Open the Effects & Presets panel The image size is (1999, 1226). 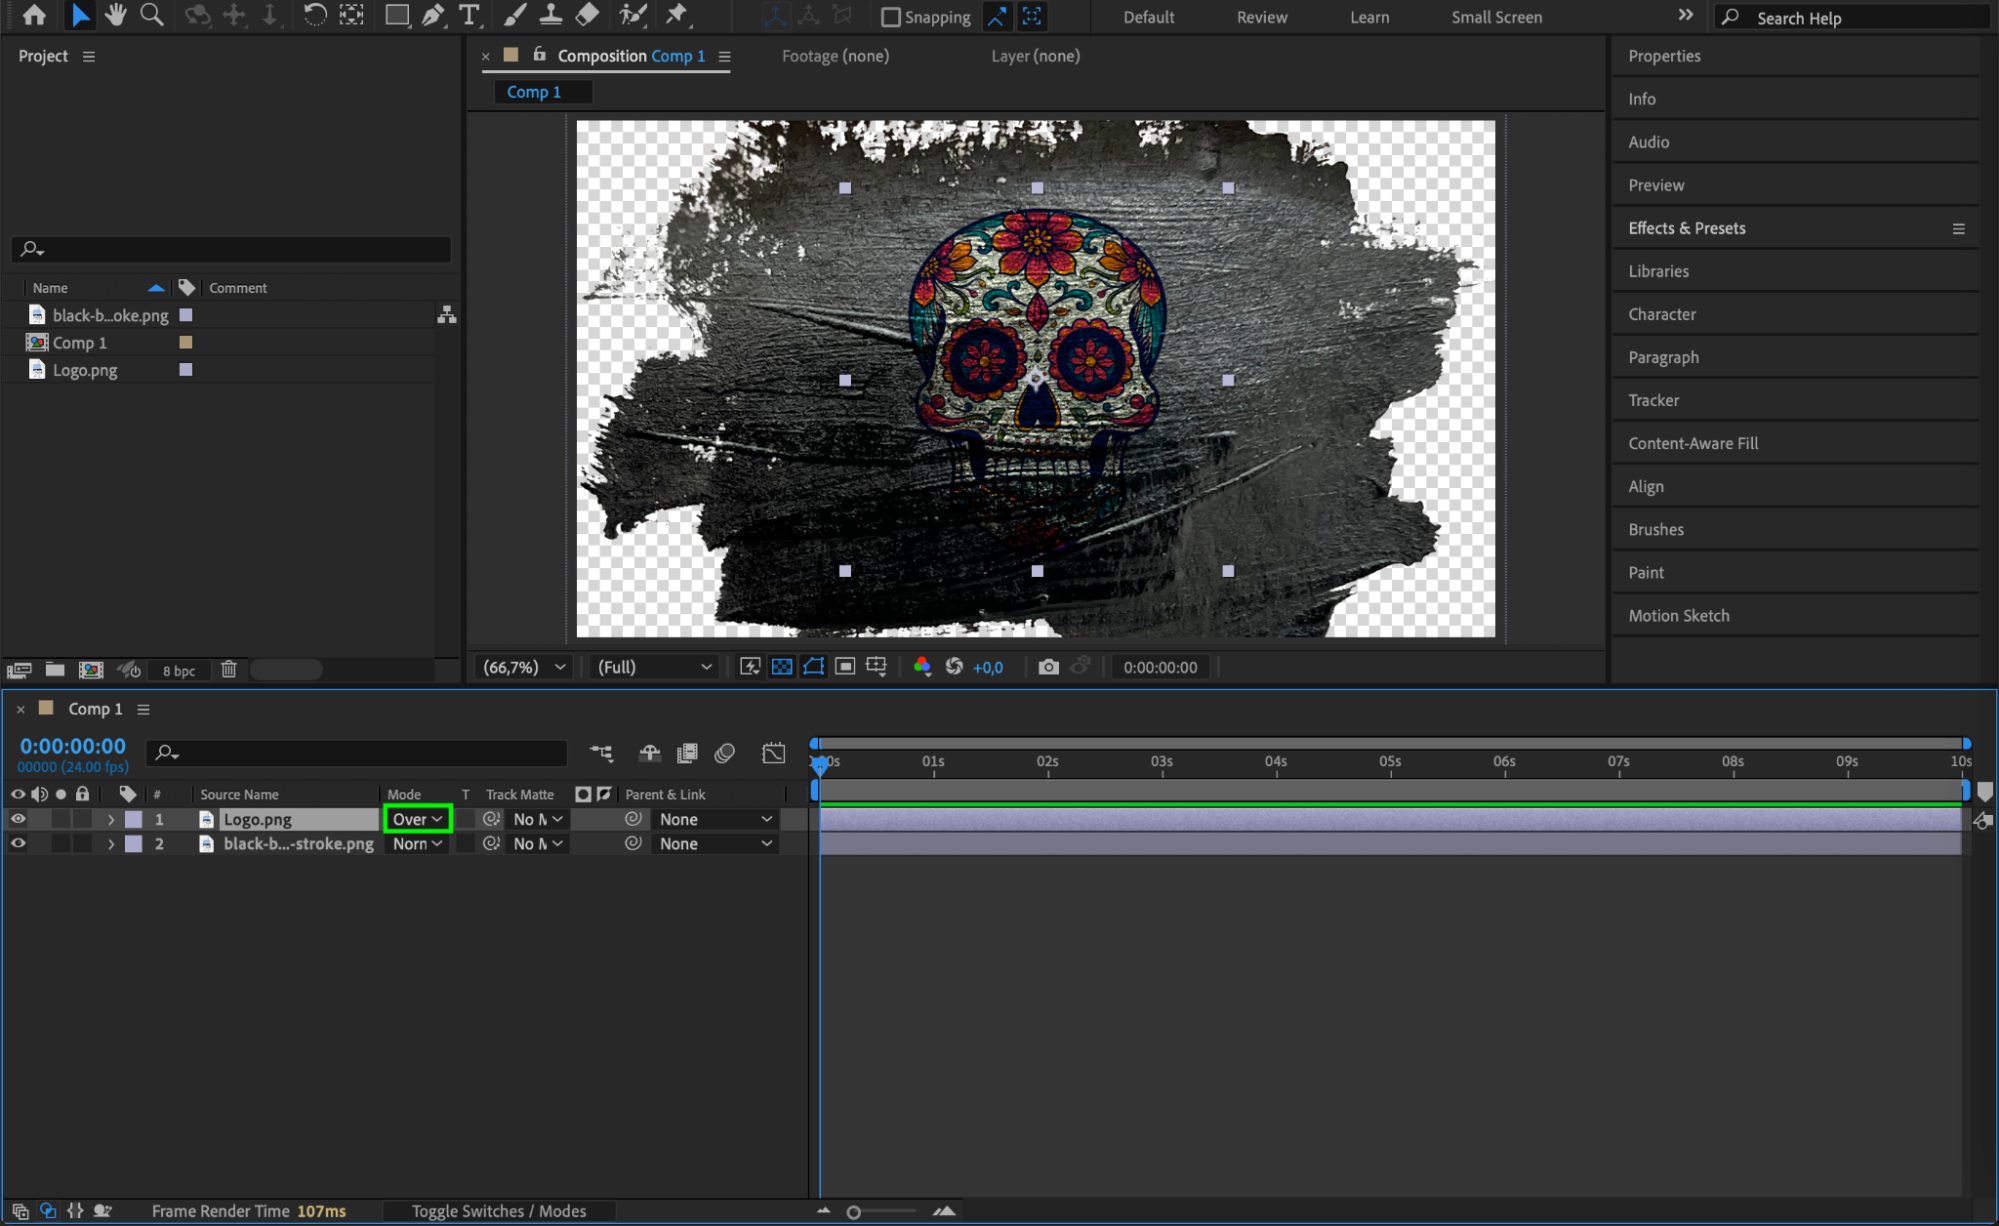(x=1686, y=228)
